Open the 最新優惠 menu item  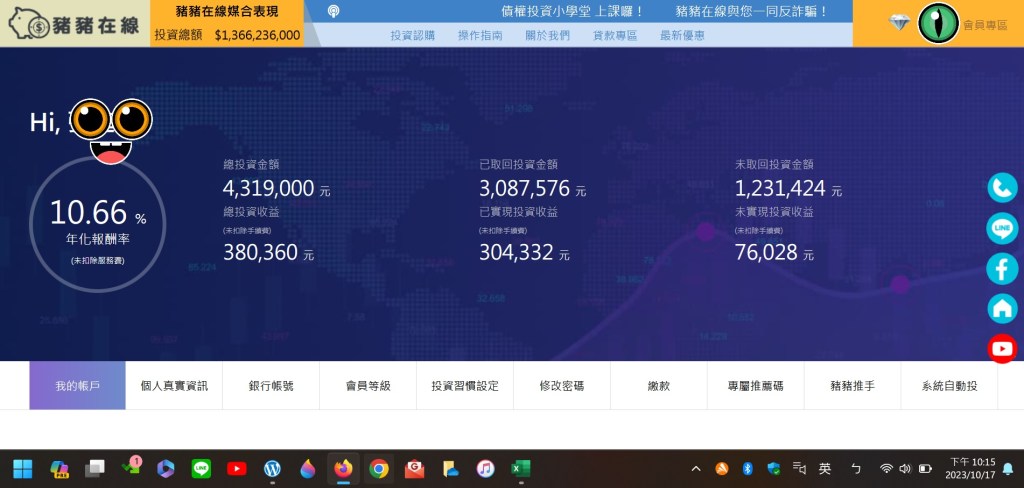(x=682, y=35)
